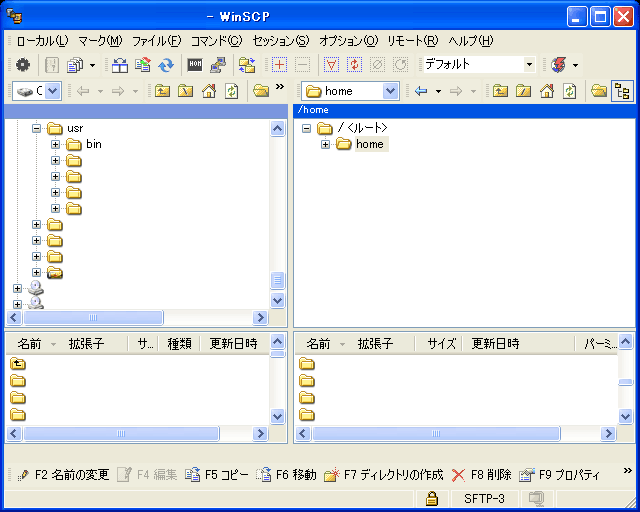Screen dimensions: 640x512
Task: Refresh the local panel
Action: point(232,91)
